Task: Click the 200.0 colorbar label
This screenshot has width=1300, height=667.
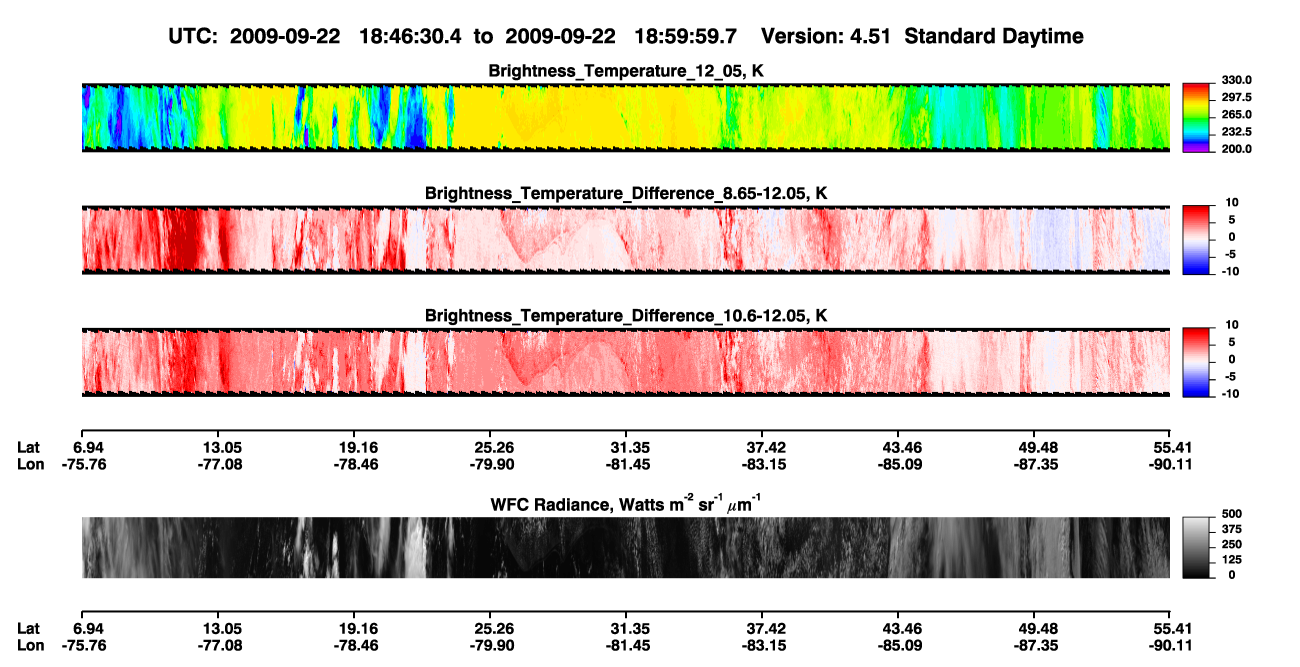Action: 1236,149
